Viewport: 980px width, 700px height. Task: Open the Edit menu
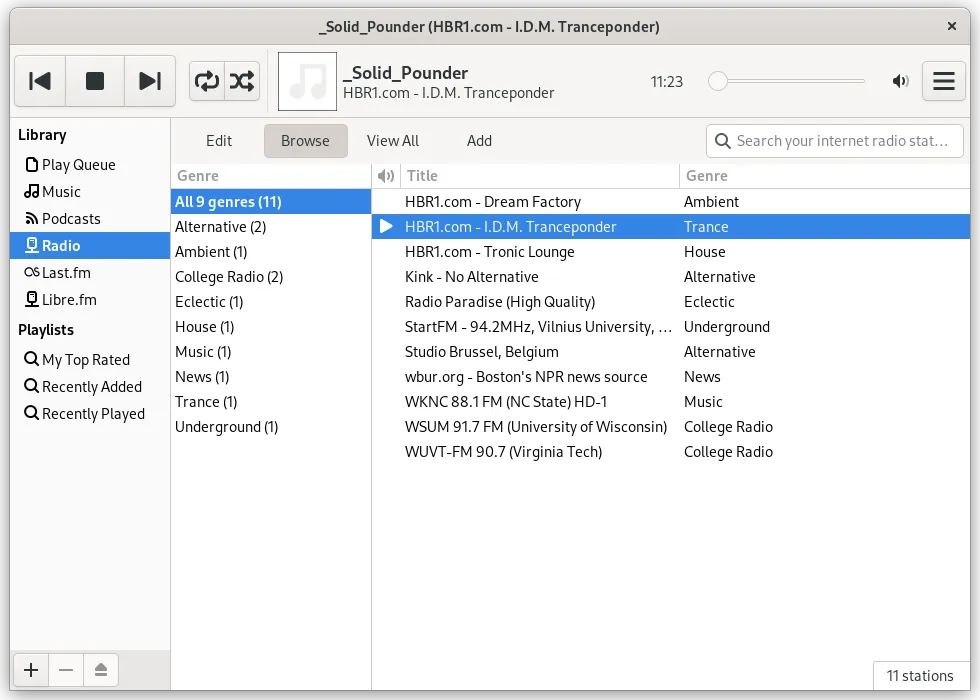(x=219, y=141)
